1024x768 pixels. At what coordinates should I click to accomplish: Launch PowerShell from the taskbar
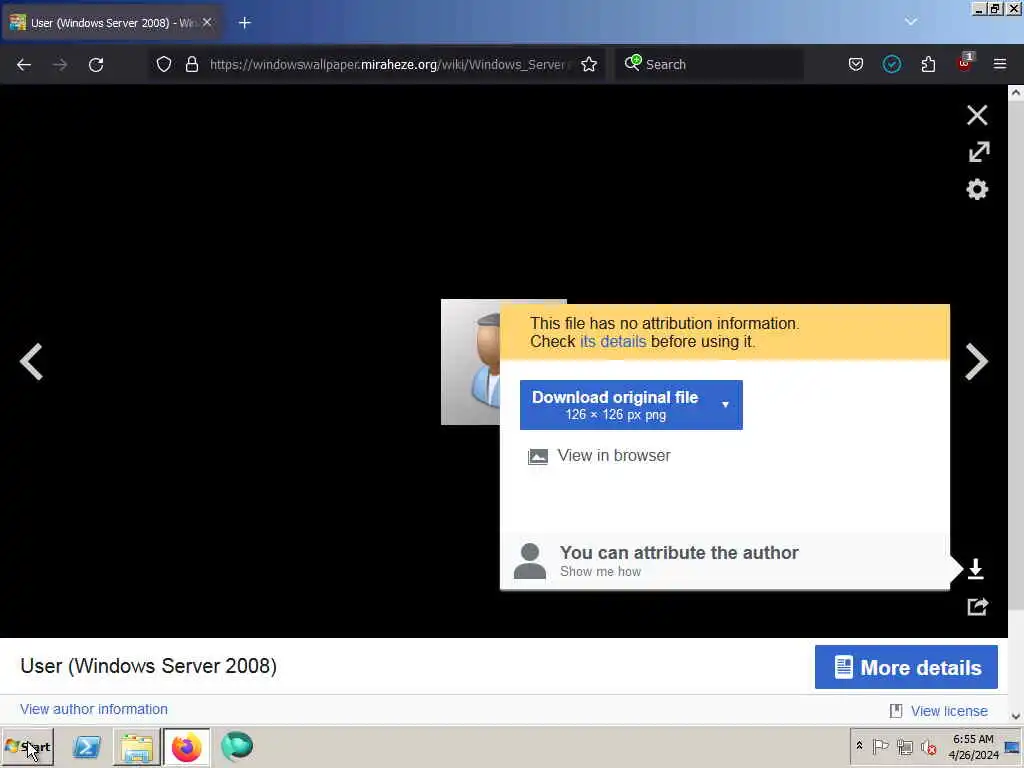tap(86, 747)
